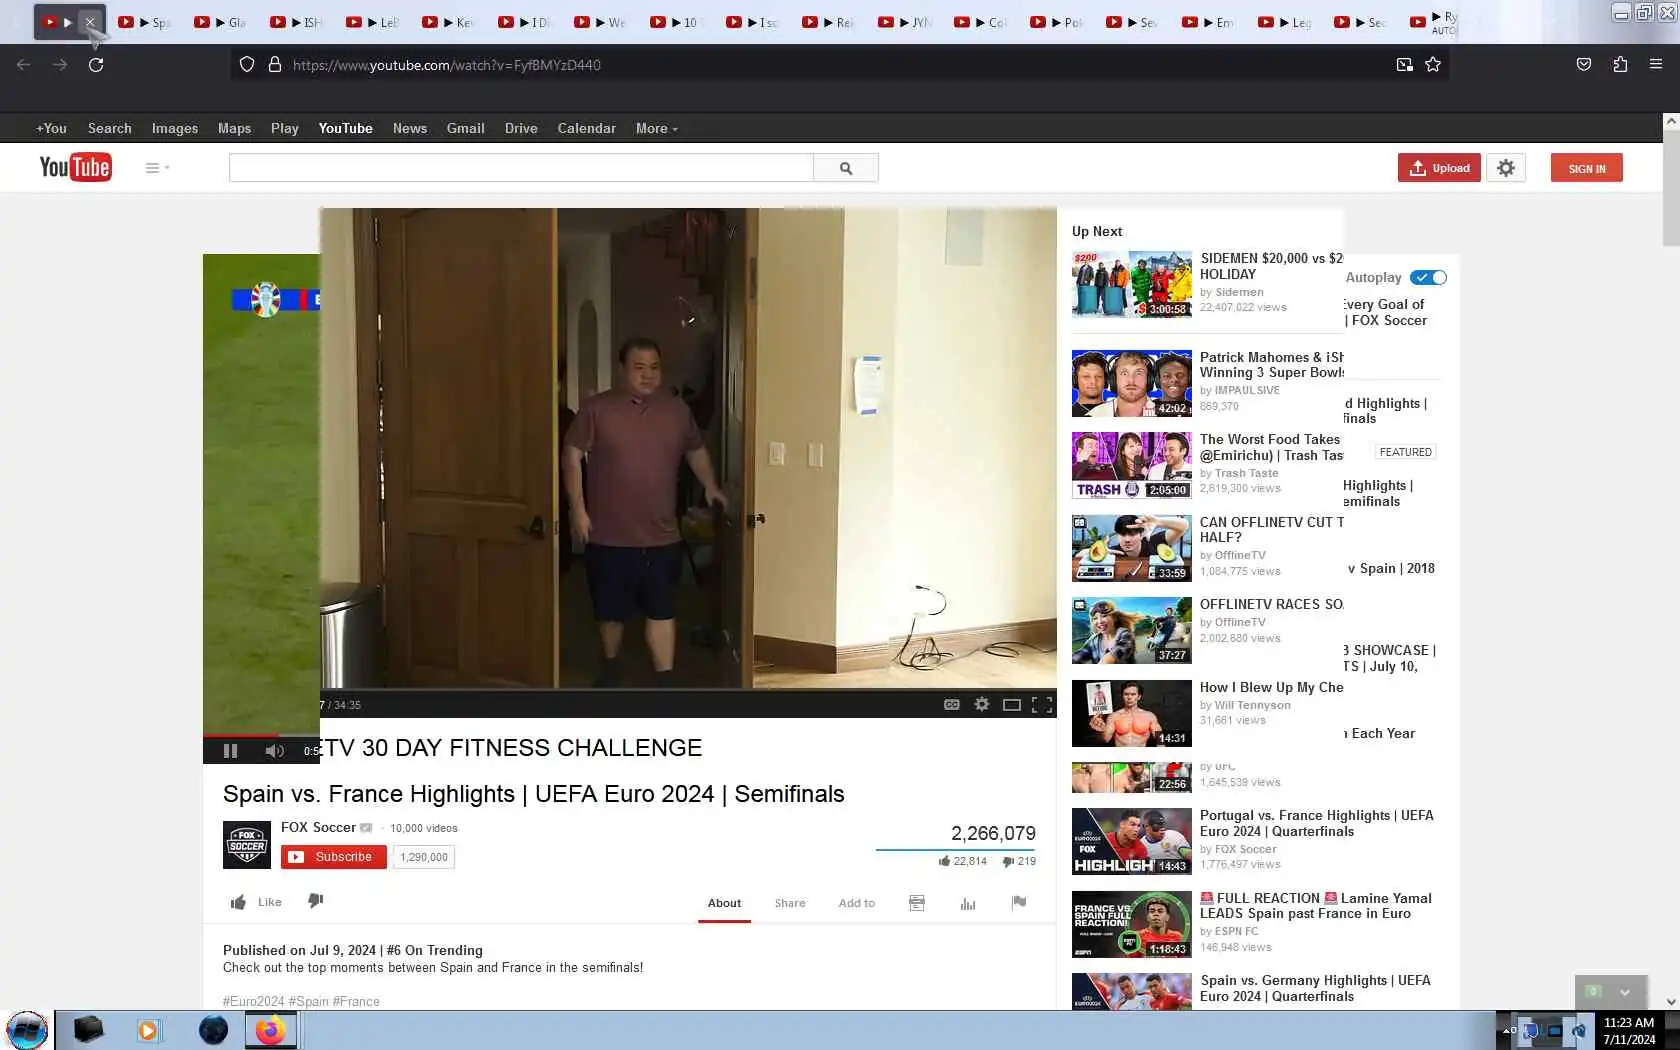Screen dimensions: 1680x1050
Task: Pause the Spain vs. France video
Action: pos(230,751)
